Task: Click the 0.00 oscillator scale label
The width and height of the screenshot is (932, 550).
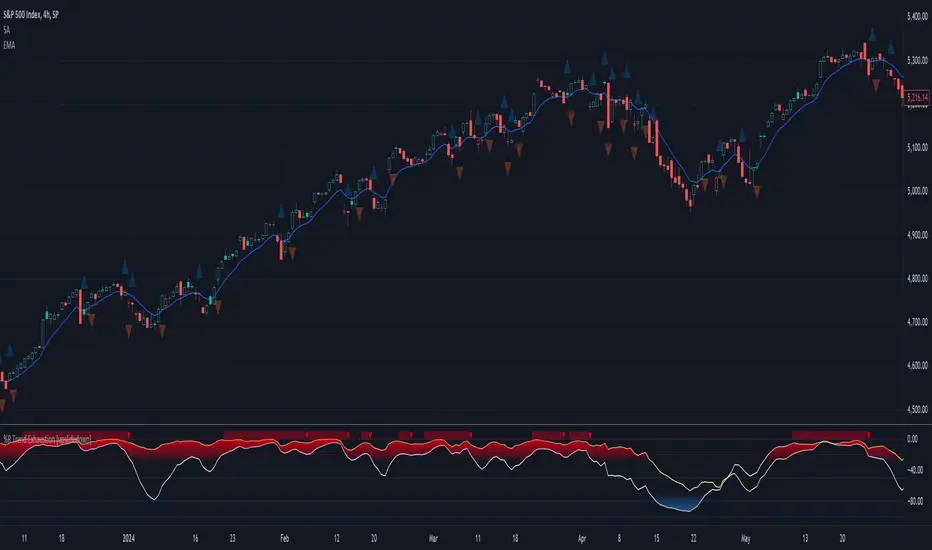Action: [912, 439]
